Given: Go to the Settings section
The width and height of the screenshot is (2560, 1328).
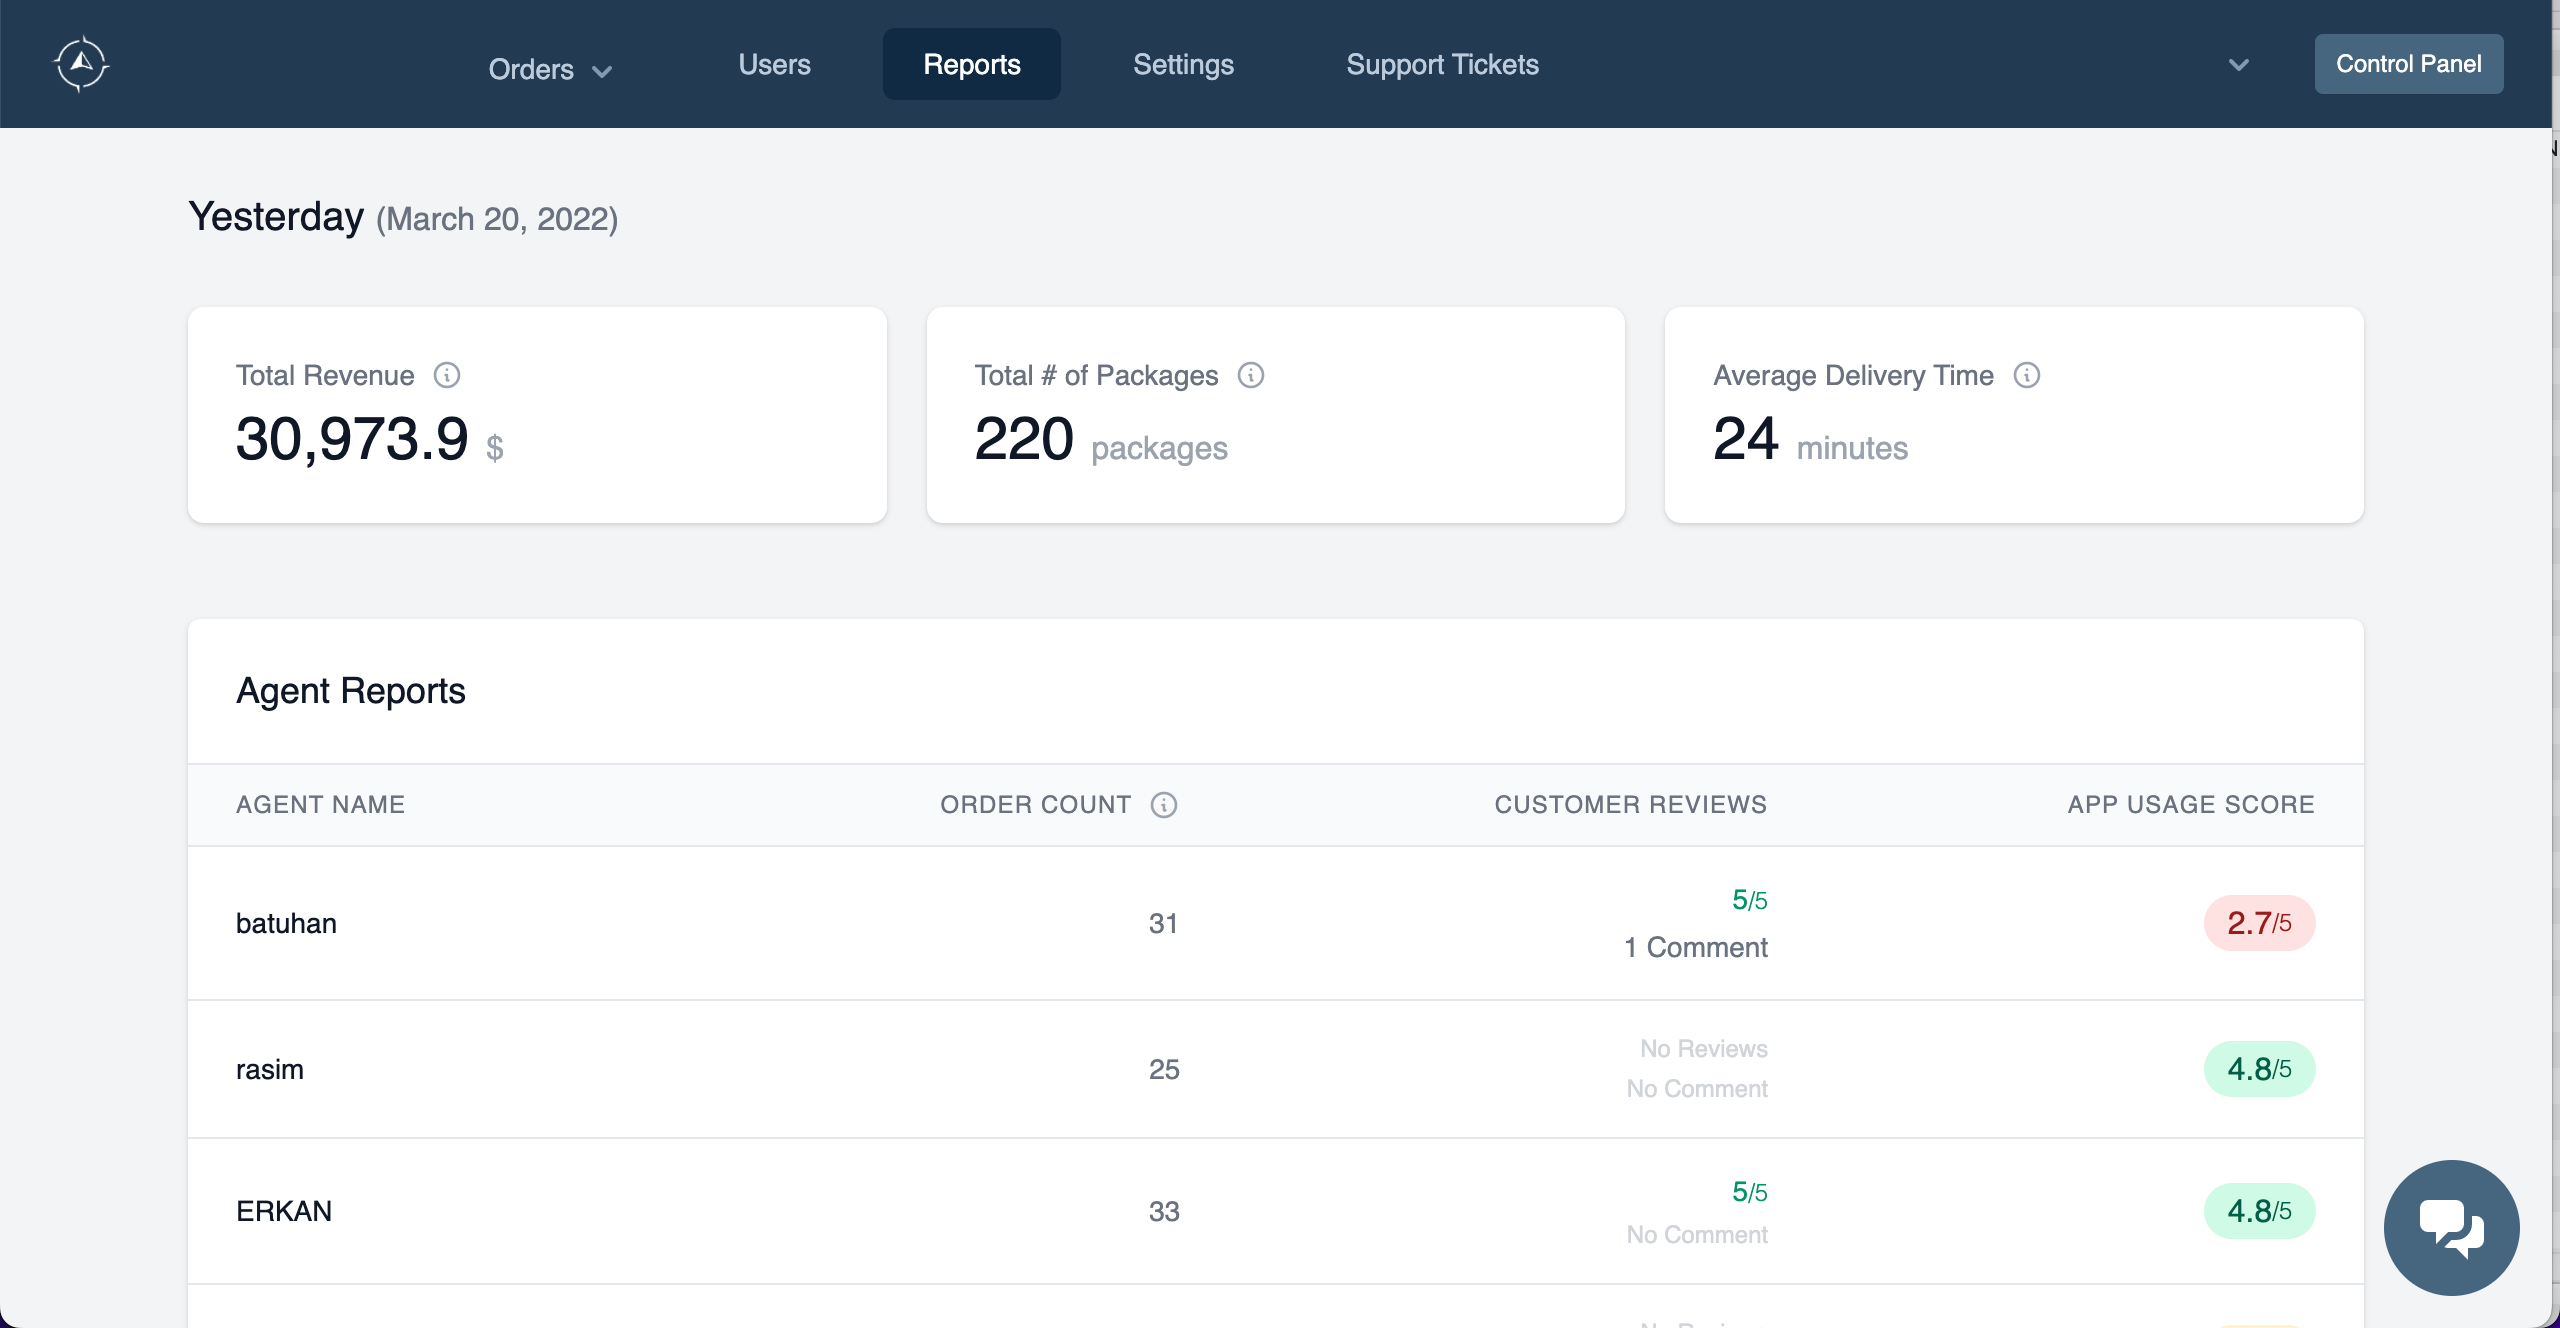Looking at the screenshot, I should coord(1183,64).
